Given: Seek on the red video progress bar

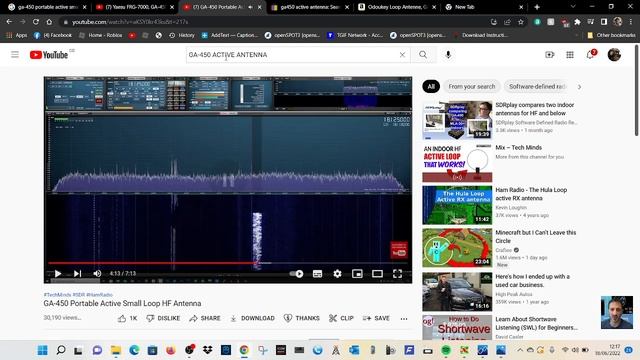Looking at the screenshot, I should (229, 263).
